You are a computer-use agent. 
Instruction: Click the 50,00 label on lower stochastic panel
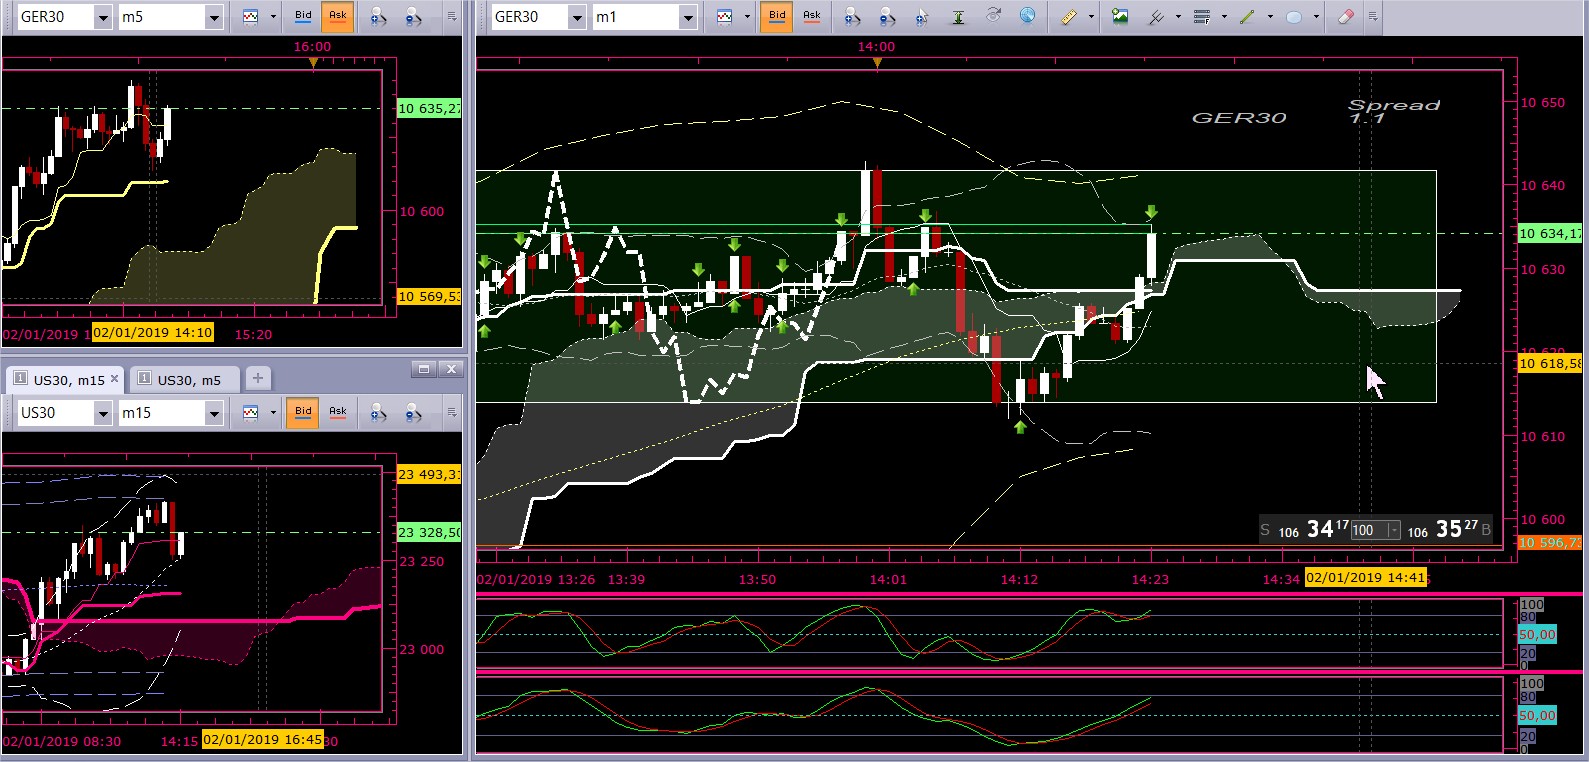(1537, 716)
